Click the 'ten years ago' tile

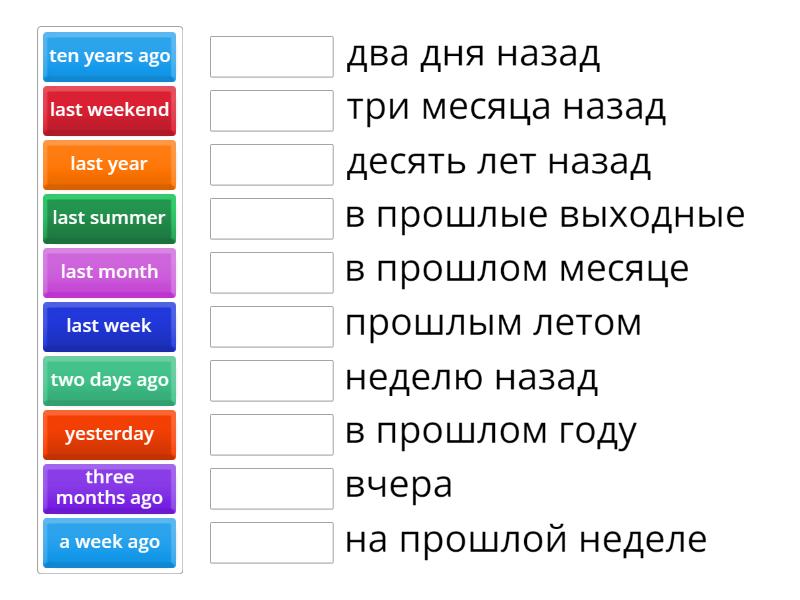pyautogui.click(x=110, y=57)
